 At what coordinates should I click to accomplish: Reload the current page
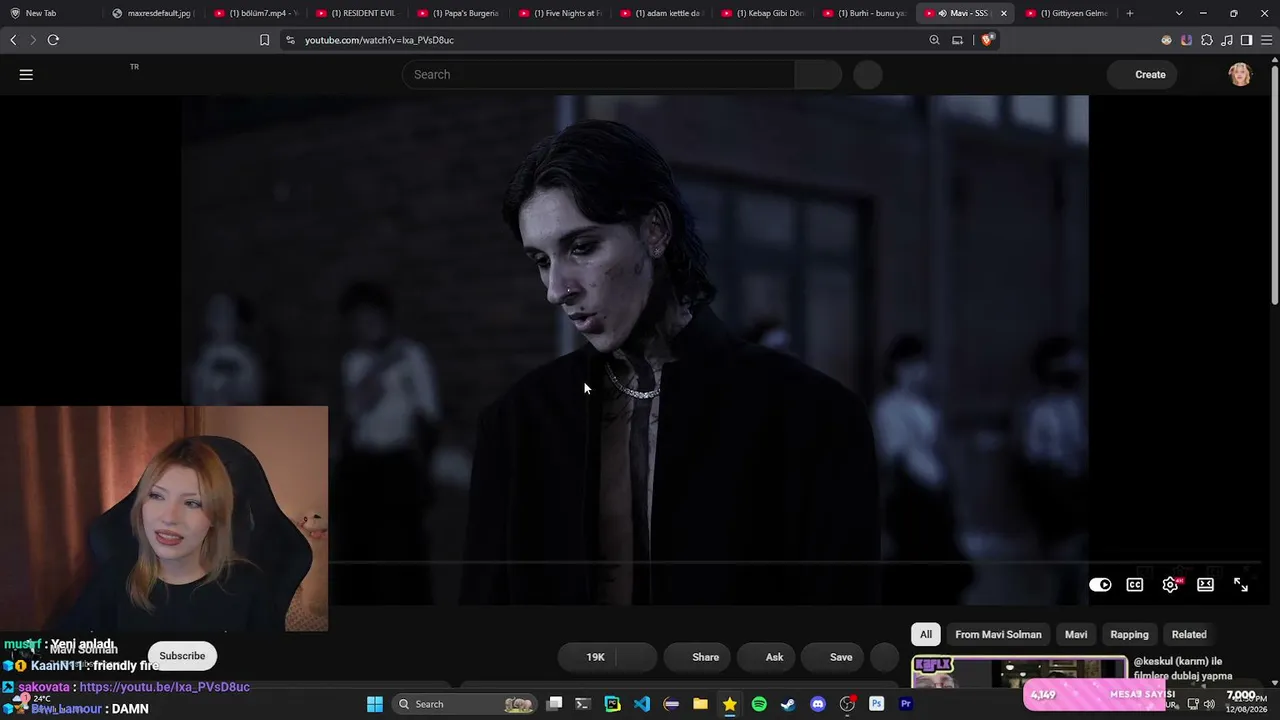pyautogui.click(x=53, y=40)
